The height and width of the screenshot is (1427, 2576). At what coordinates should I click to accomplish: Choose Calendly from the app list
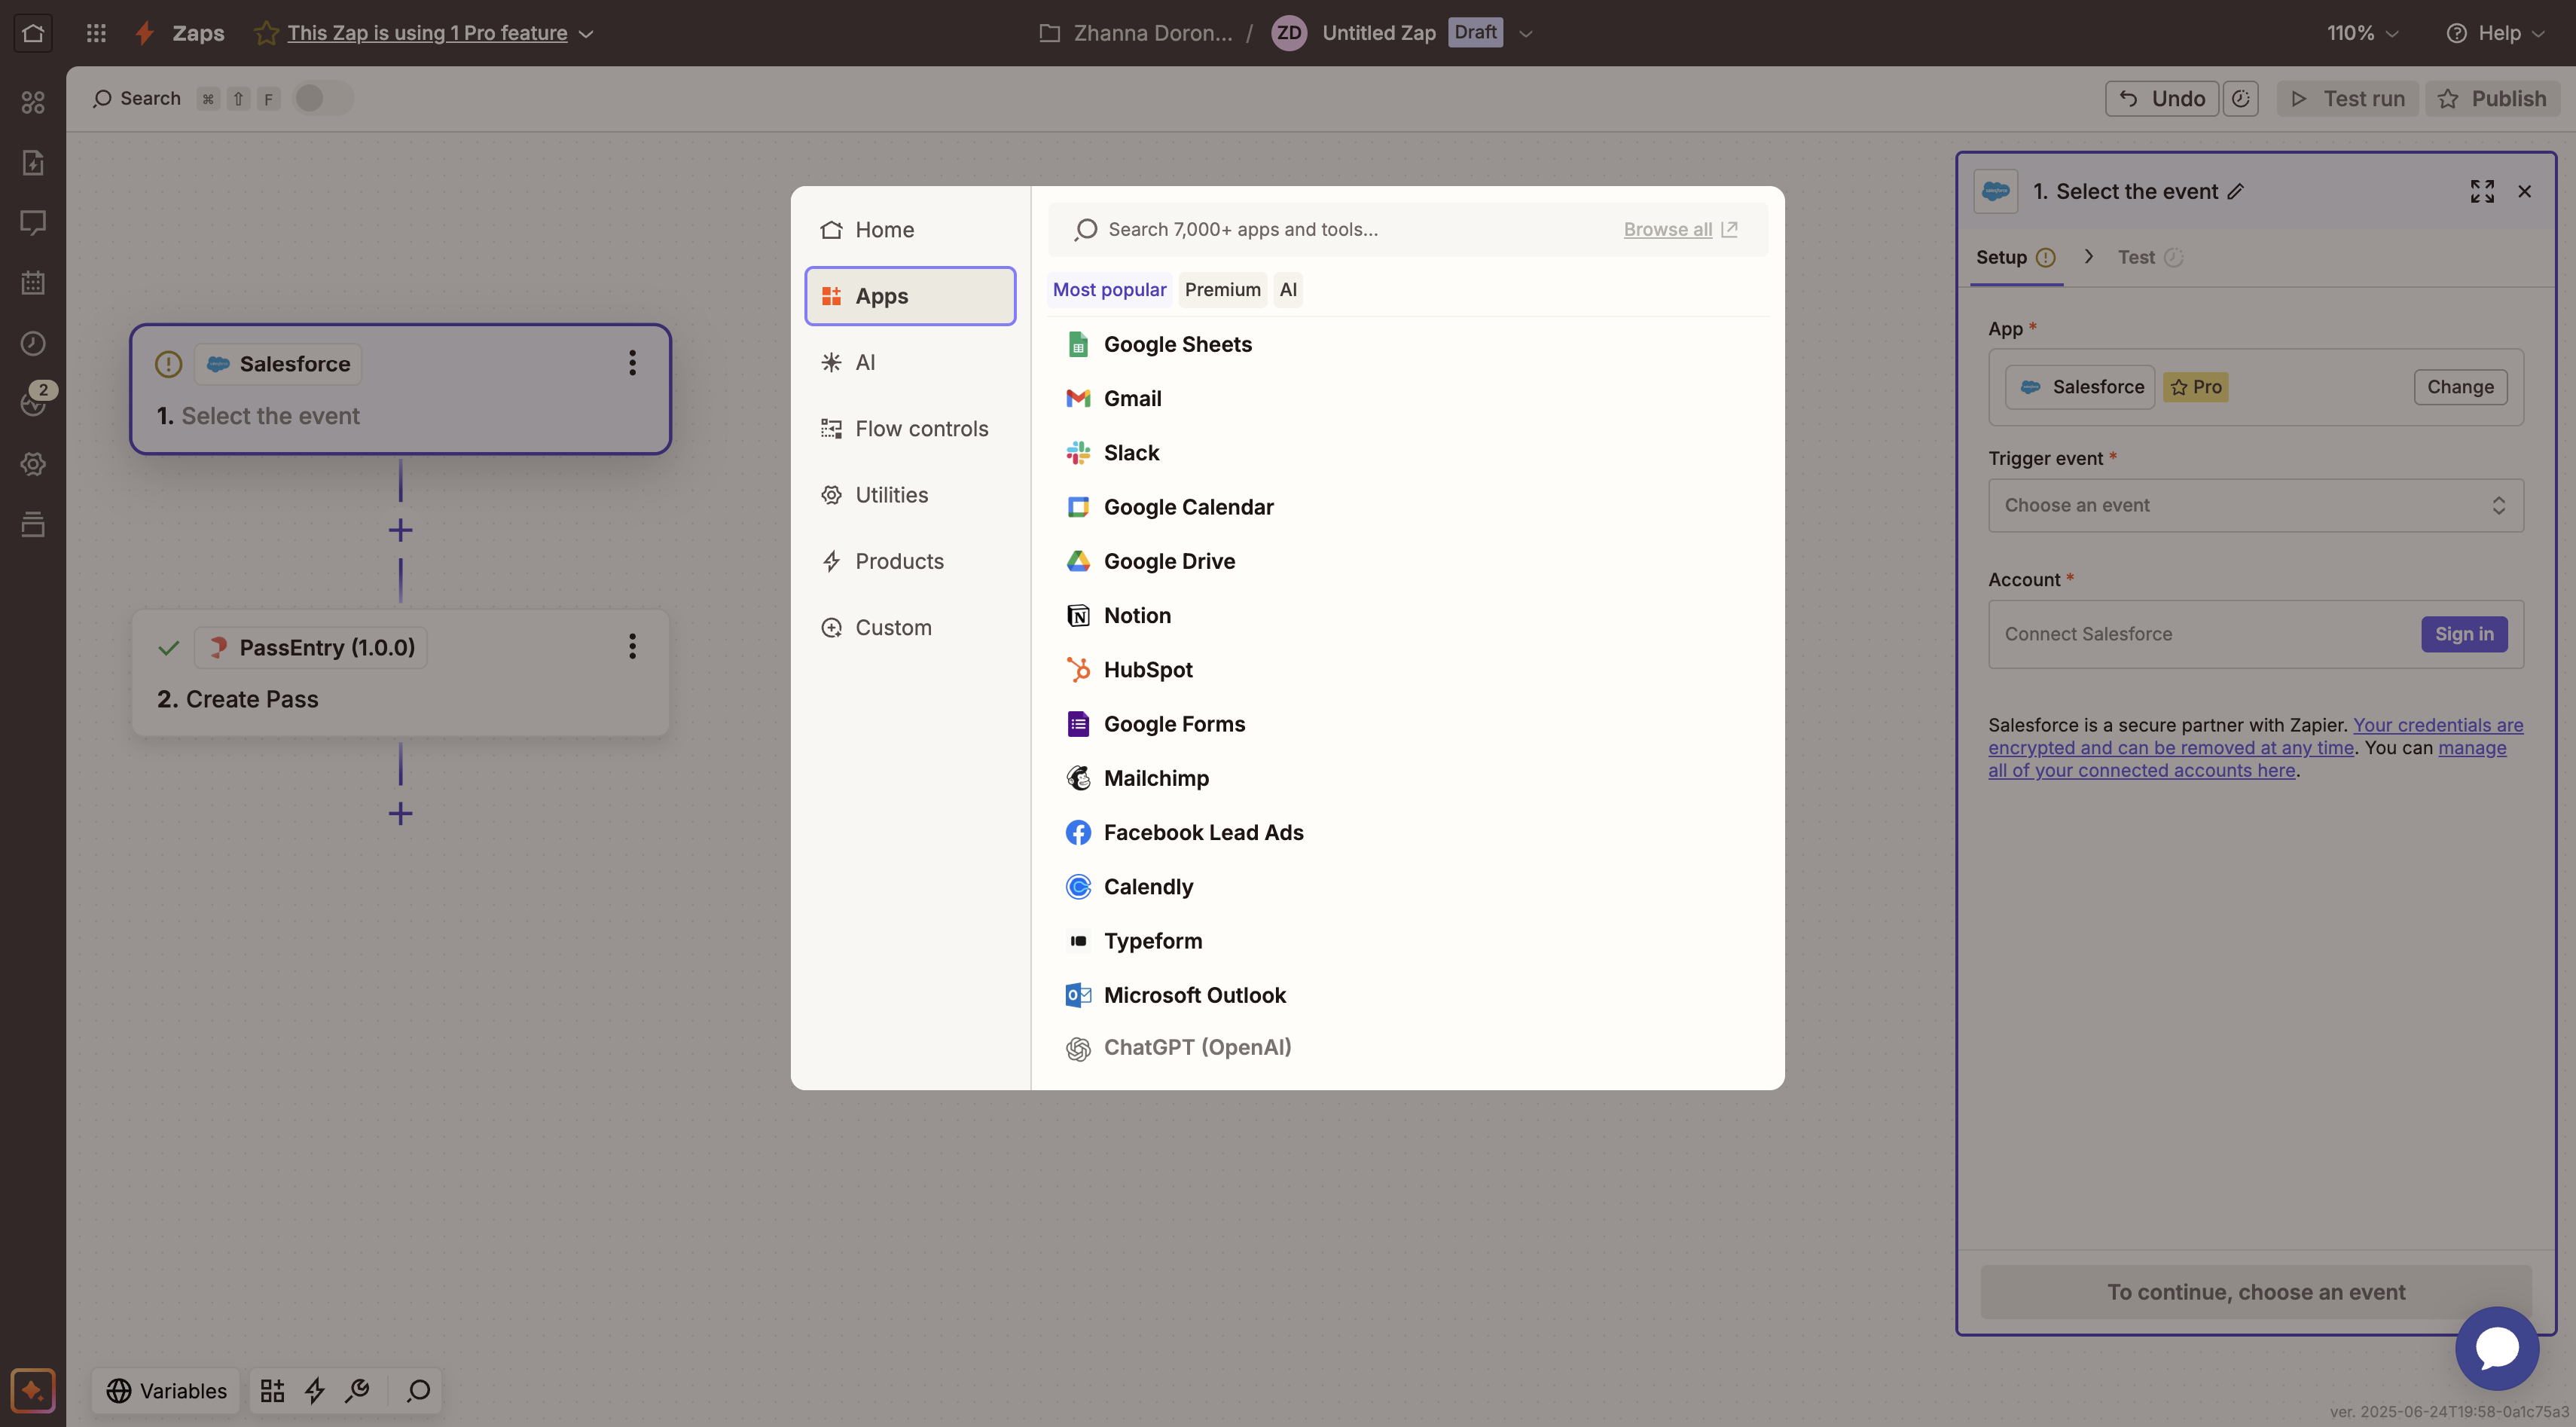pyautogui.click(x=1406, y=886)
